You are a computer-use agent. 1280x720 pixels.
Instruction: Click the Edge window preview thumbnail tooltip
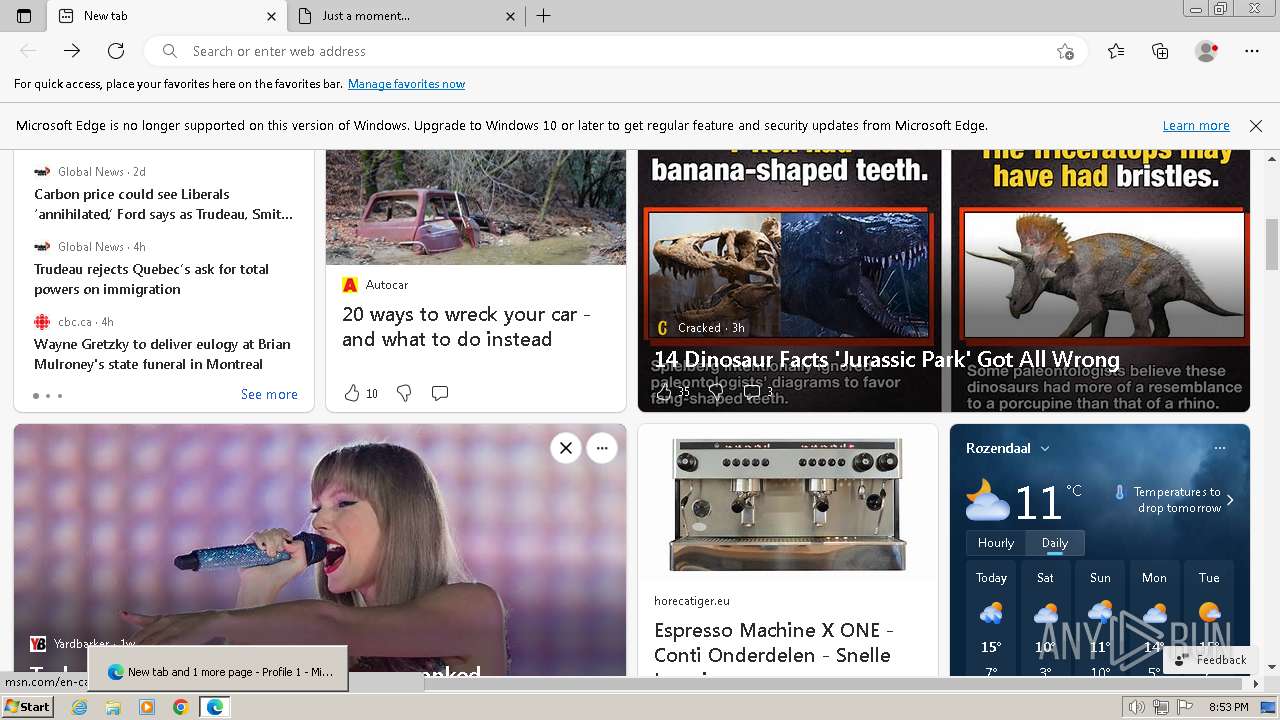[x=218, y=669]
